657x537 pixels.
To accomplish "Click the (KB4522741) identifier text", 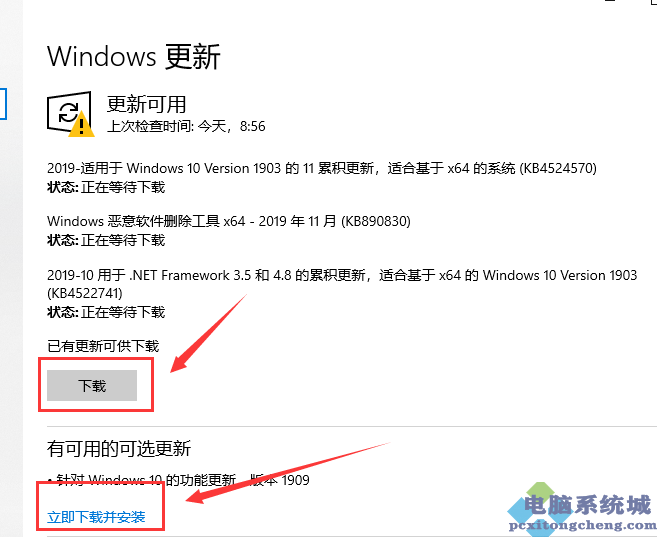I will point(85,293).
